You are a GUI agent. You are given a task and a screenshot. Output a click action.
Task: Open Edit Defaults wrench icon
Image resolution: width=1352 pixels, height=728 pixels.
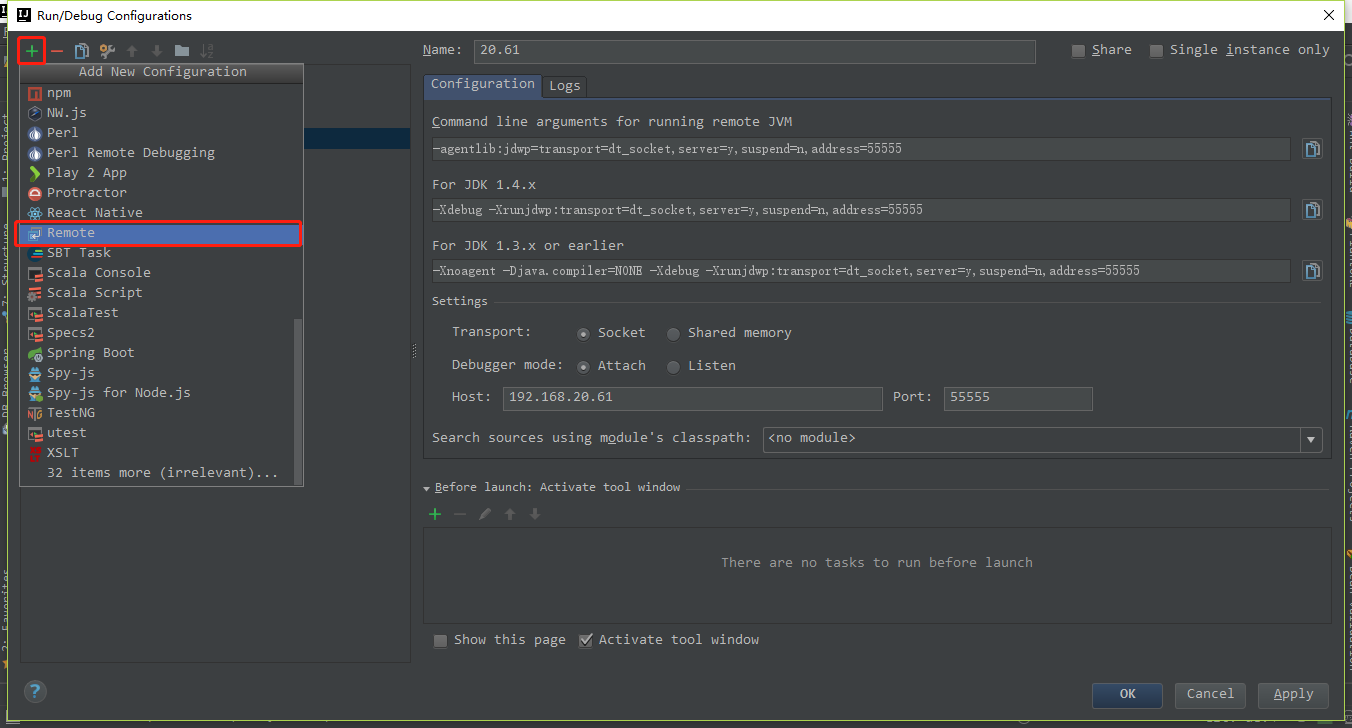pos(107,51)
